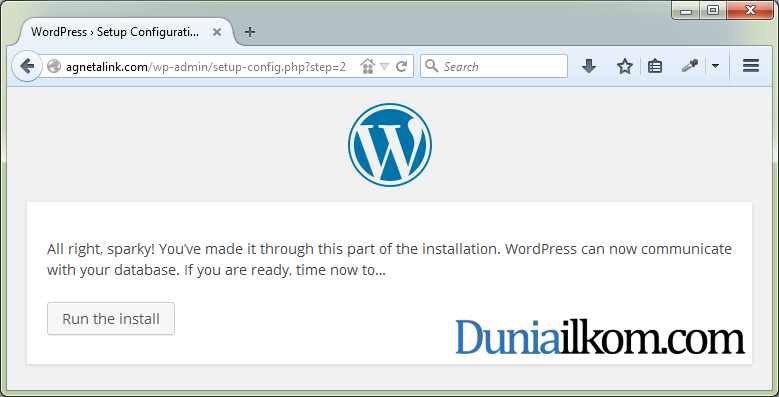This screenshot has width=779, height=397.
Task: Click the agnetalink.com address bar URL
Action: [x=206, y=66]
